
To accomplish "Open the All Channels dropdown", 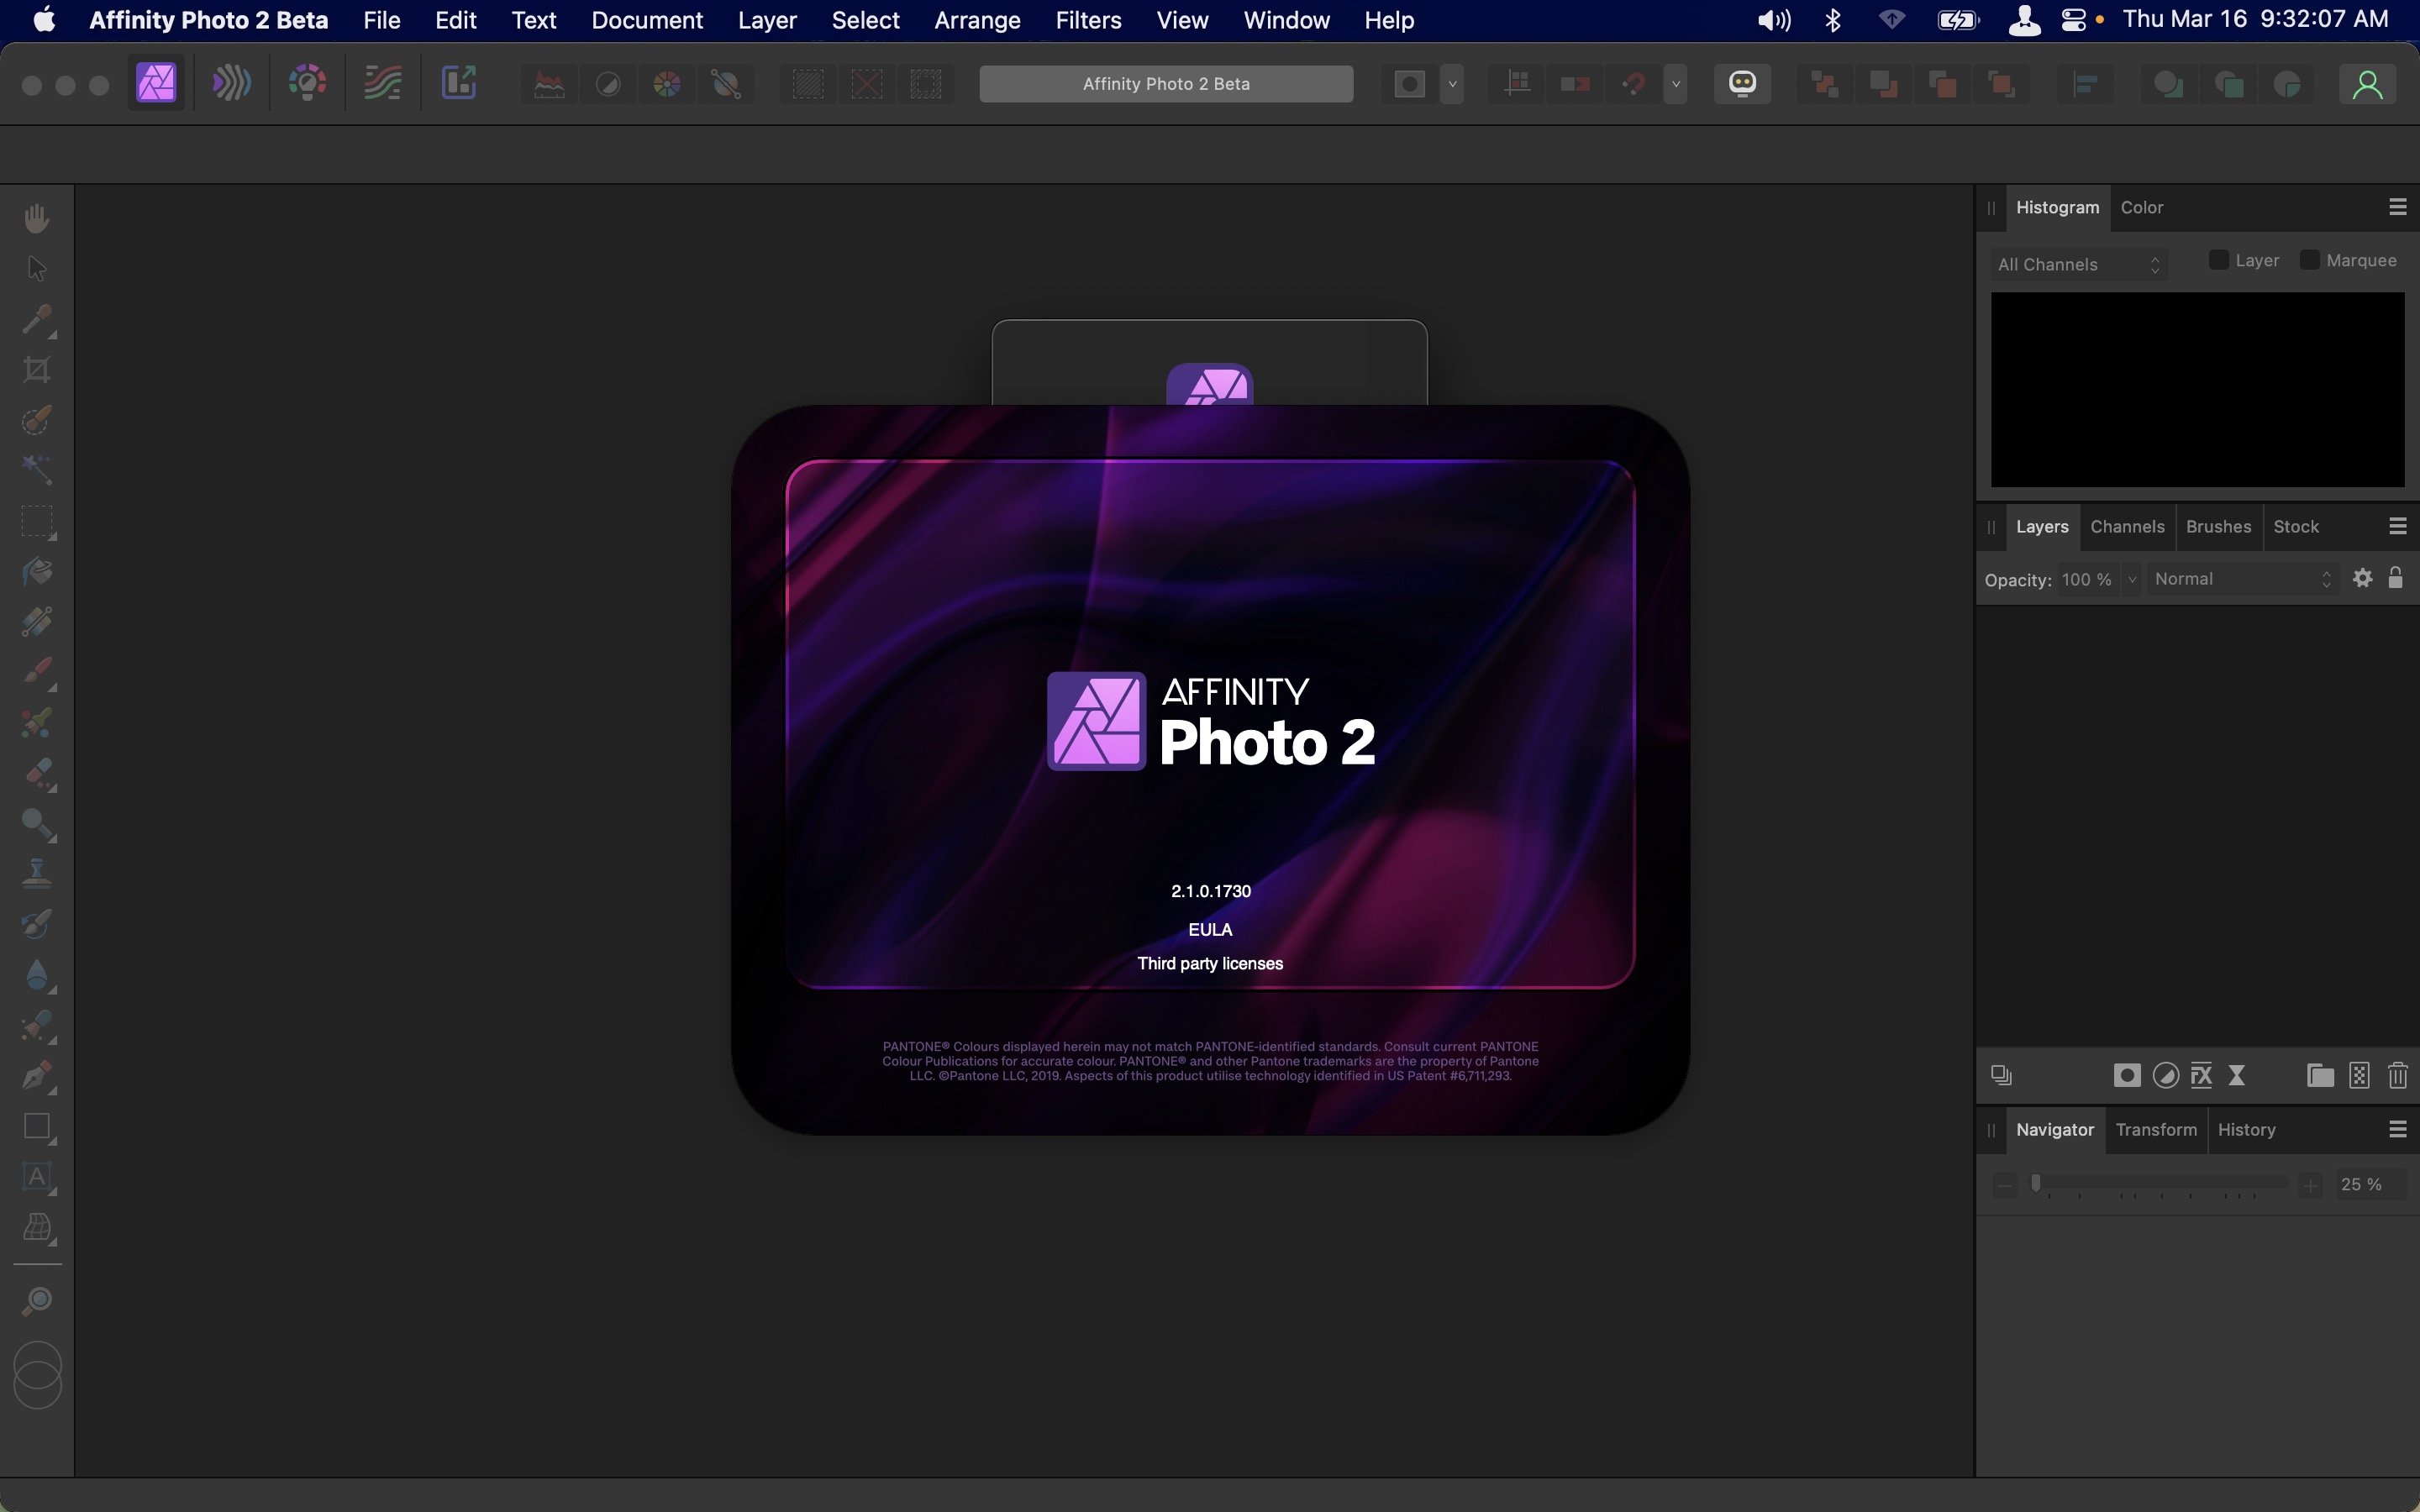I will [x=2078, y=264].
